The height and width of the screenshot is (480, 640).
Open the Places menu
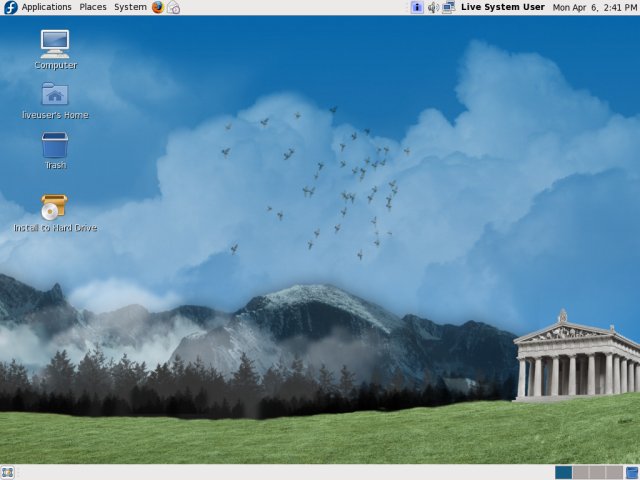93,7
